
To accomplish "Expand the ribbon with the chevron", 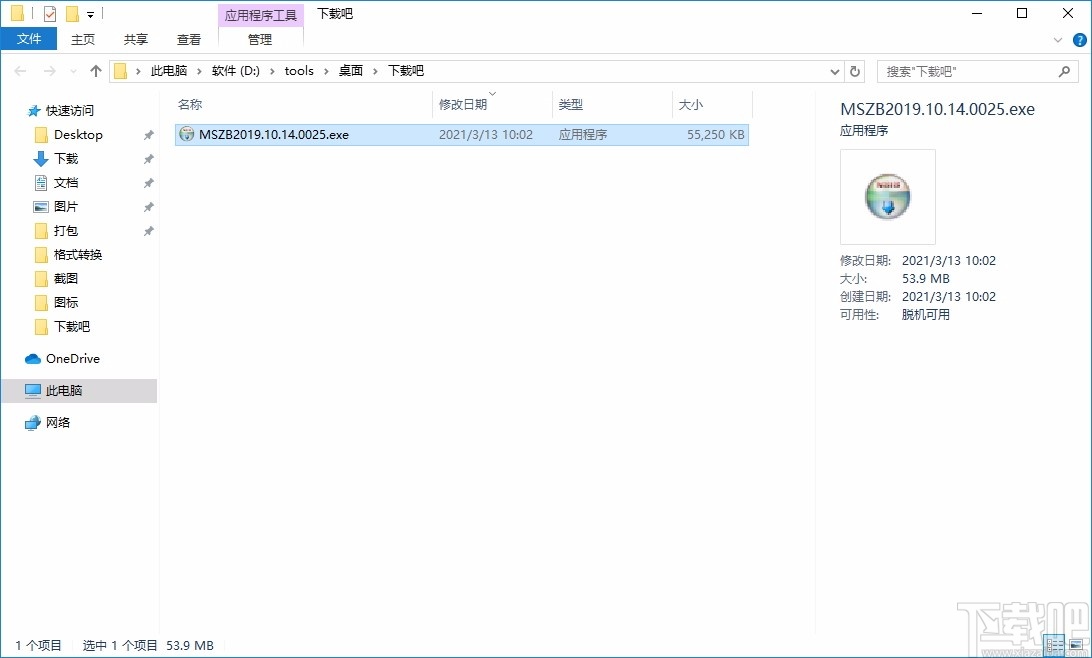I will point(1058,40).
